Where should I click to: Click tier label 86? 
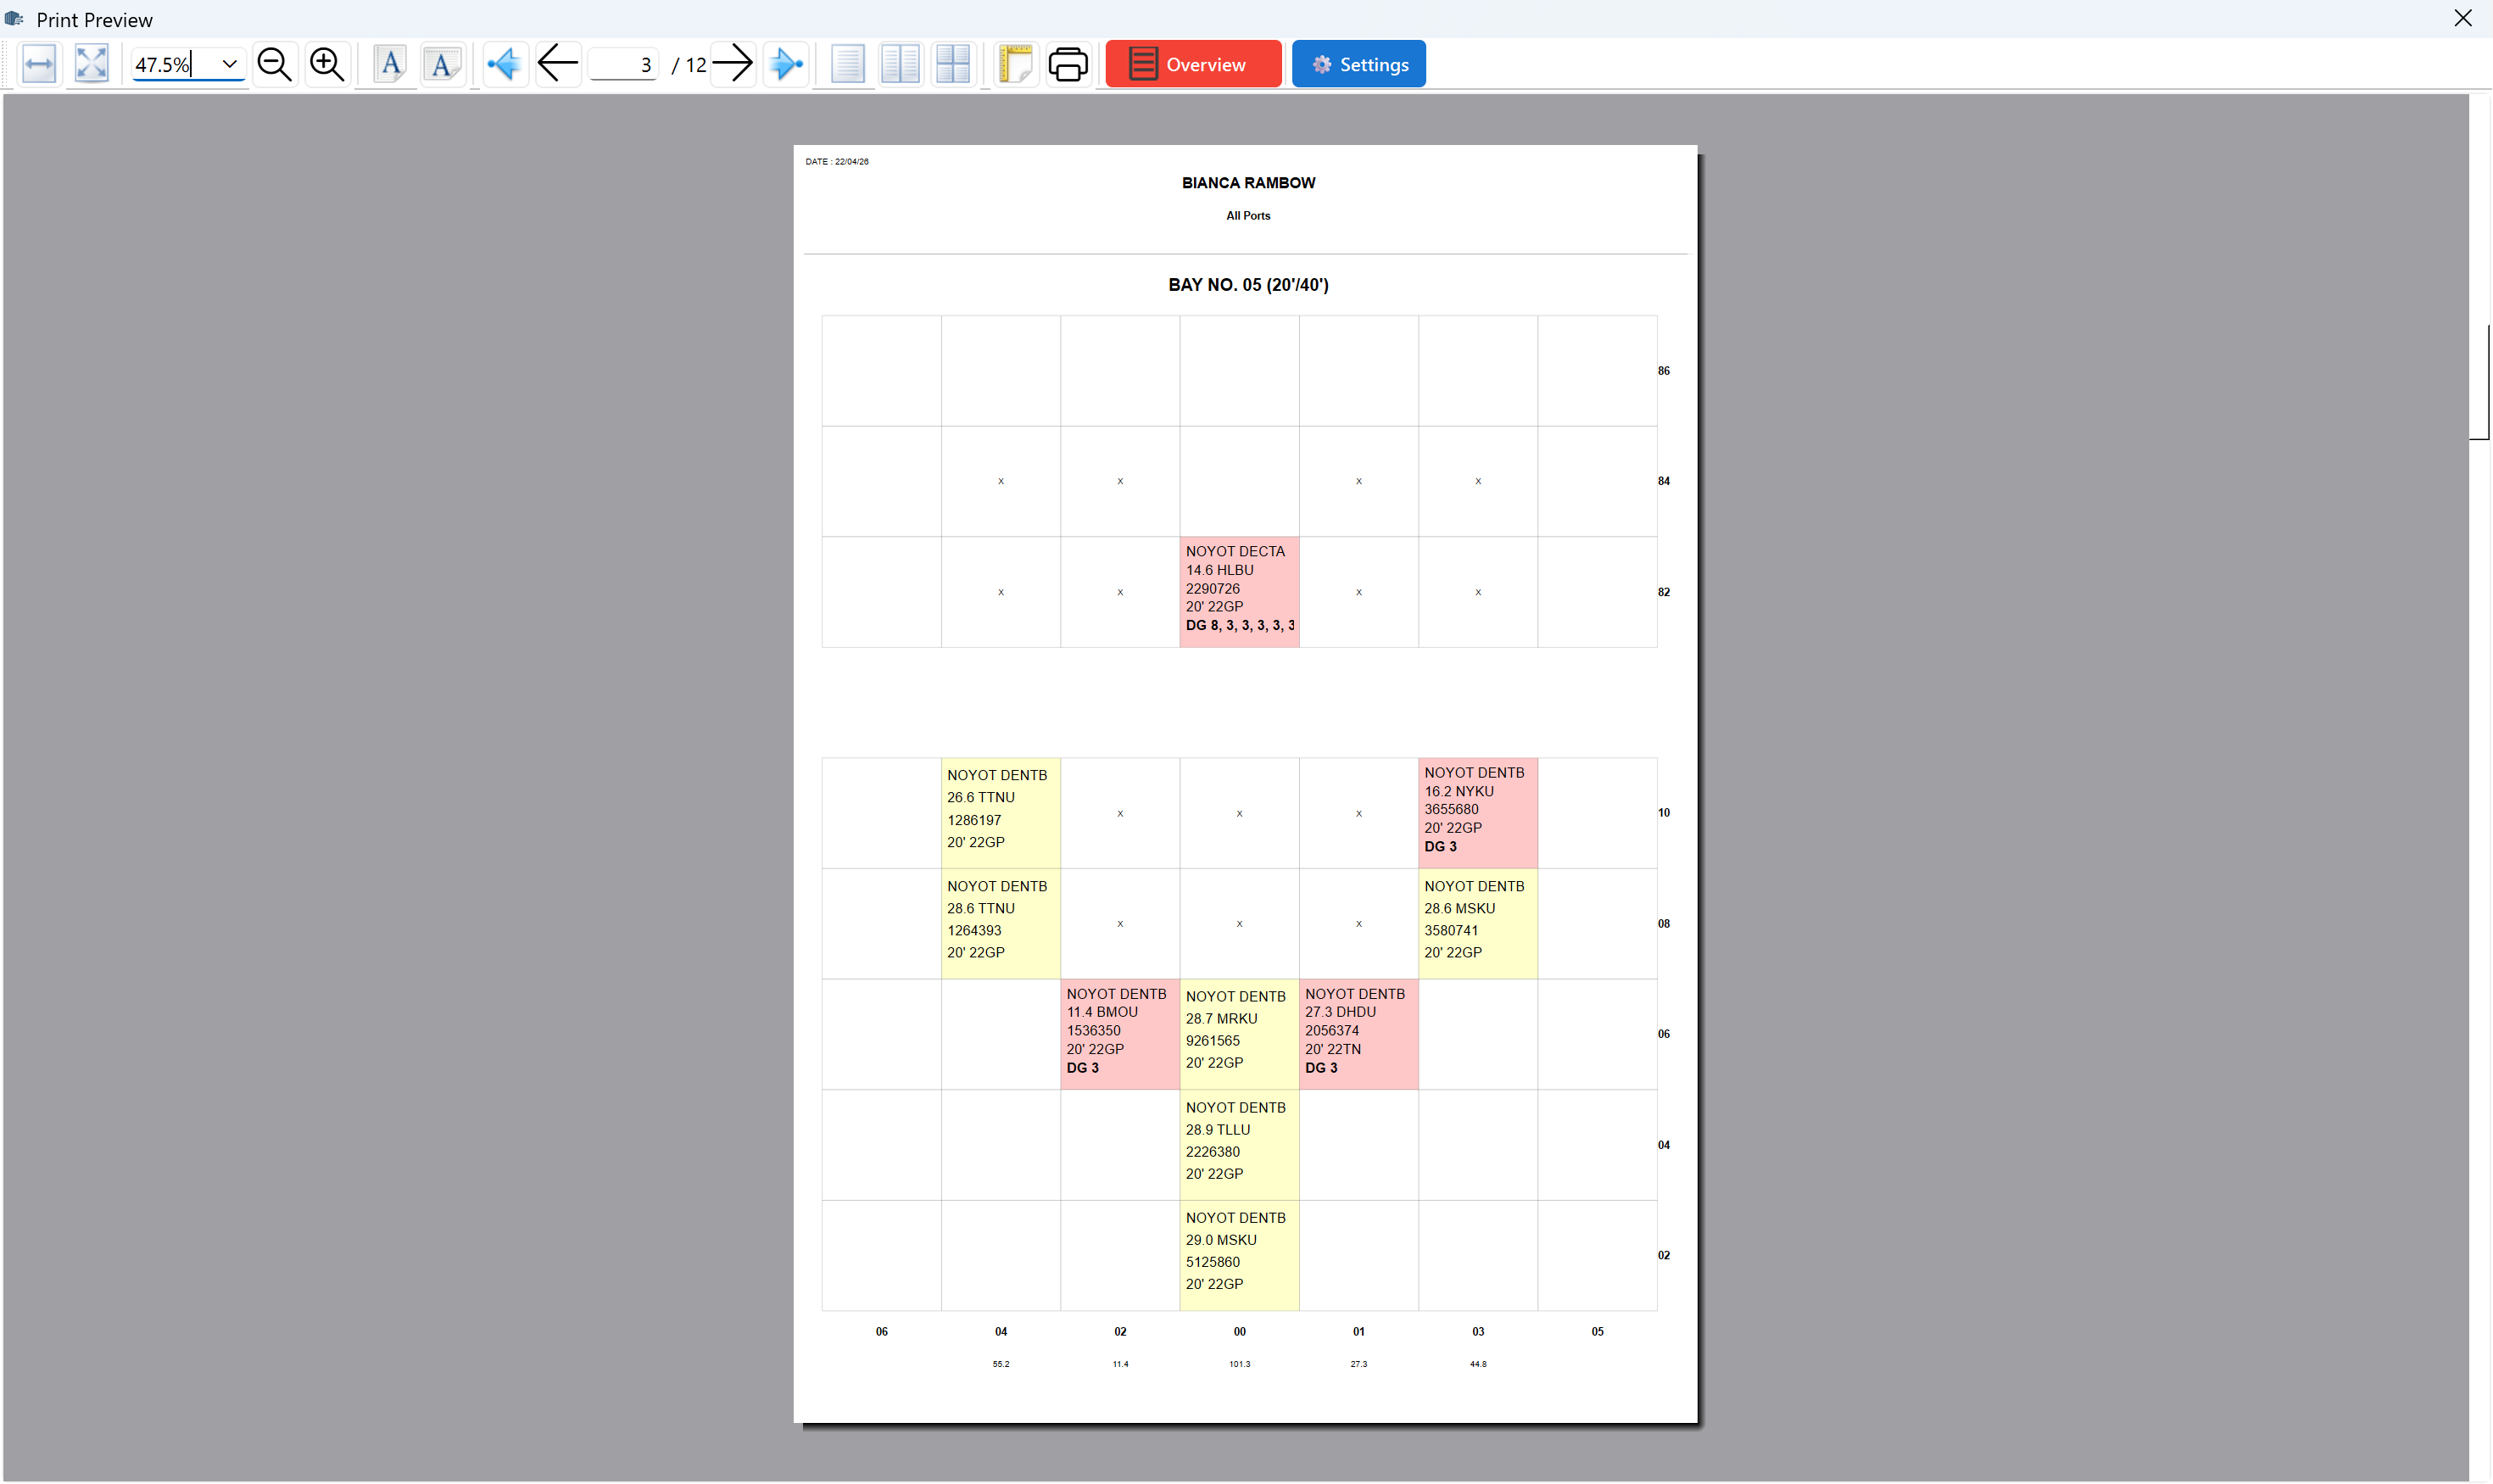click(x=1663, y=371)
